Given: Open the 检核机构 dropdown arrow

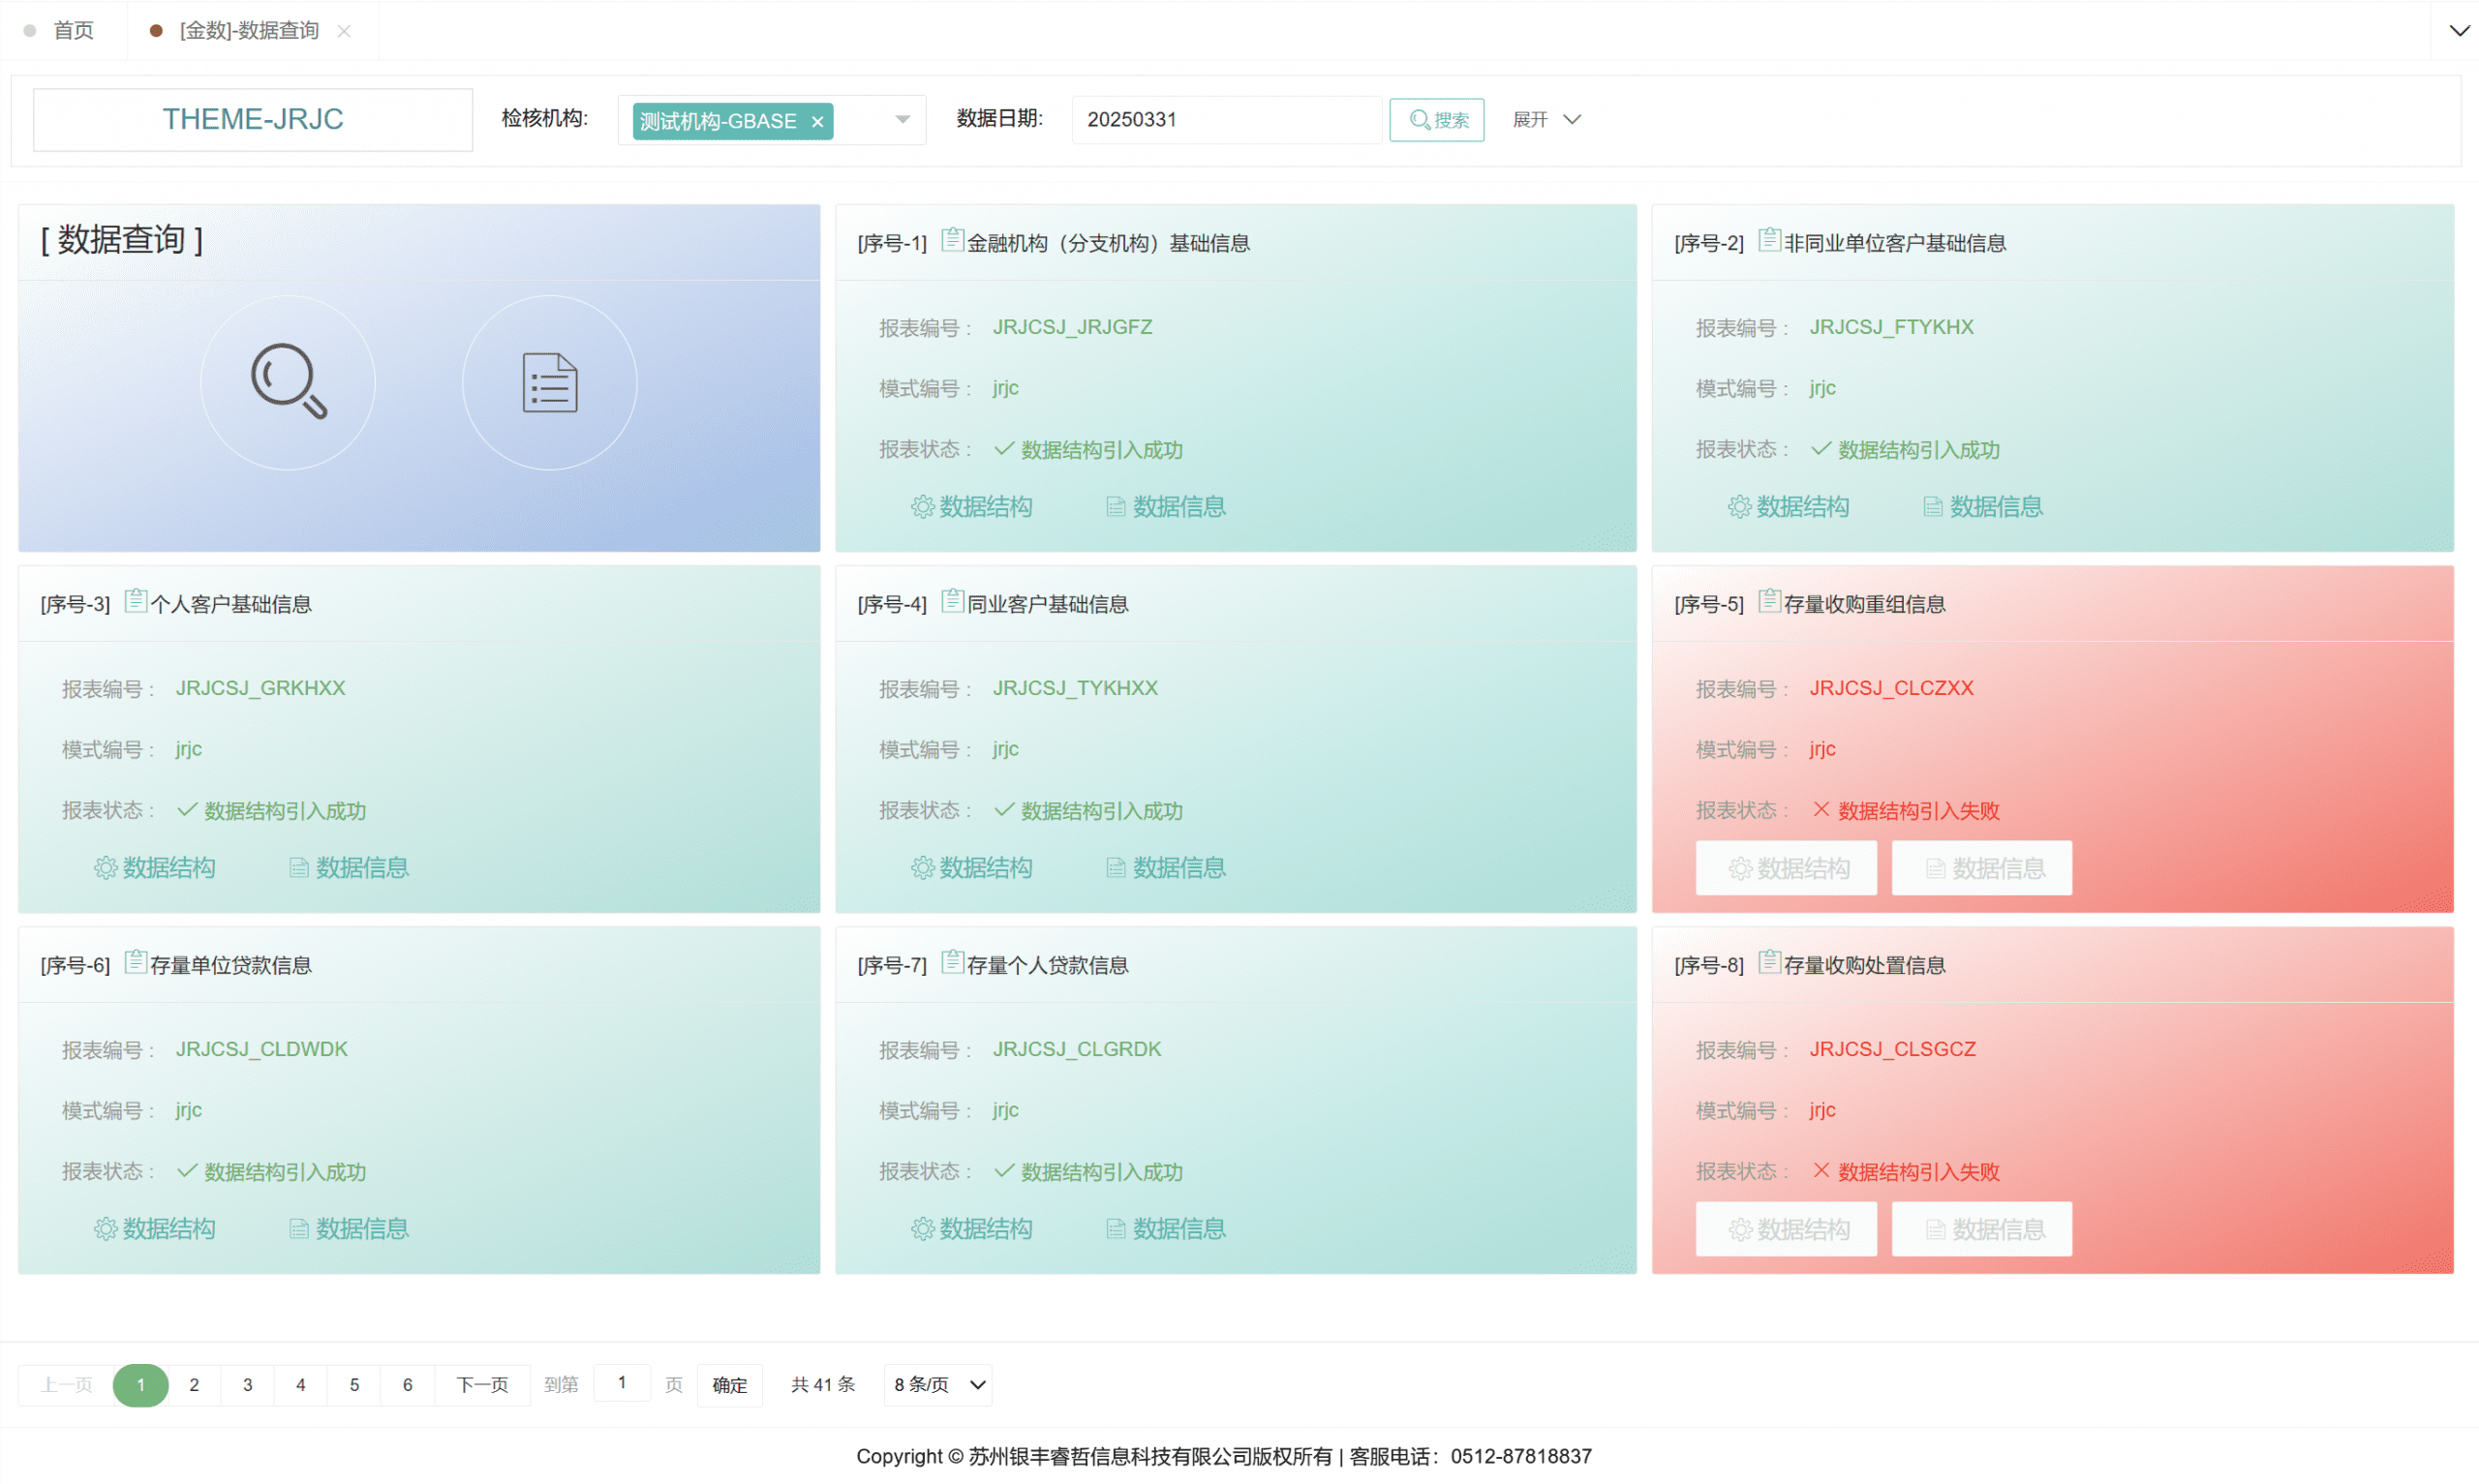Looking at the screenshot, I should pyautogui.click(x=902, y=120).
